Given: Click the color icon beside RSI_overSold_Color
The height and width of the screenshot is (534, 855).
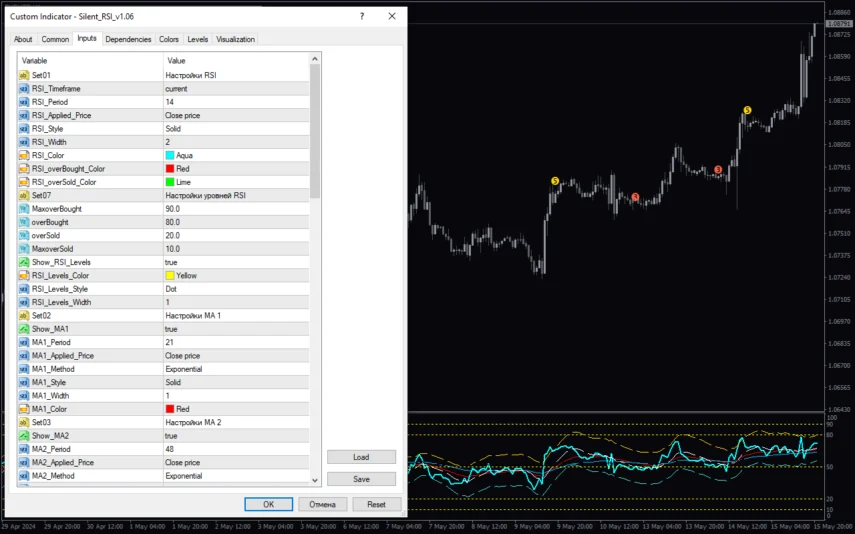Looking at the screenshot, I should (24, 182).
